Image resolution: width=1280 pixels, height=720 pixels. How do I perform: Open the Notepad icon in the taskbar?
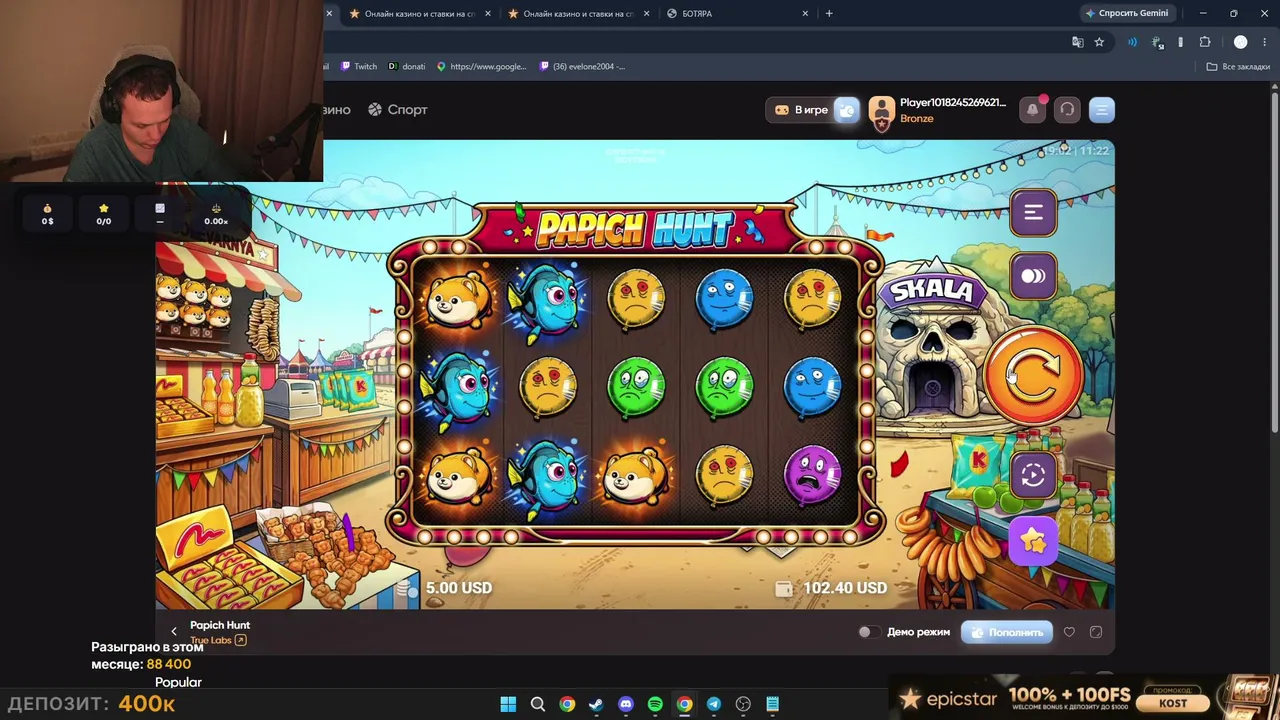pyautogui.click(x=773, y=704)
